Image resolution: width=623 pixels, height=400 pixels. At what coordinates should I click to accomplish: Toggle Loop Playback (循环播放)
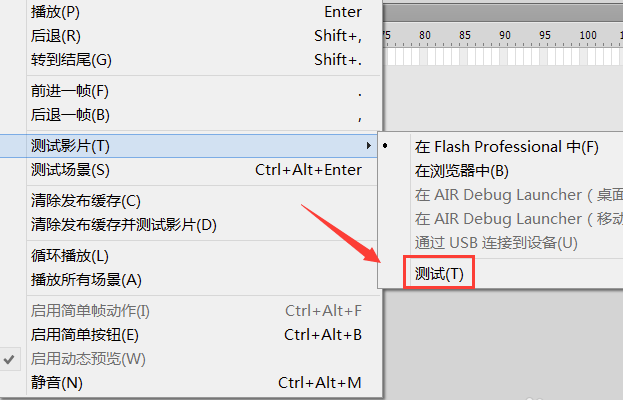[70, 256]
